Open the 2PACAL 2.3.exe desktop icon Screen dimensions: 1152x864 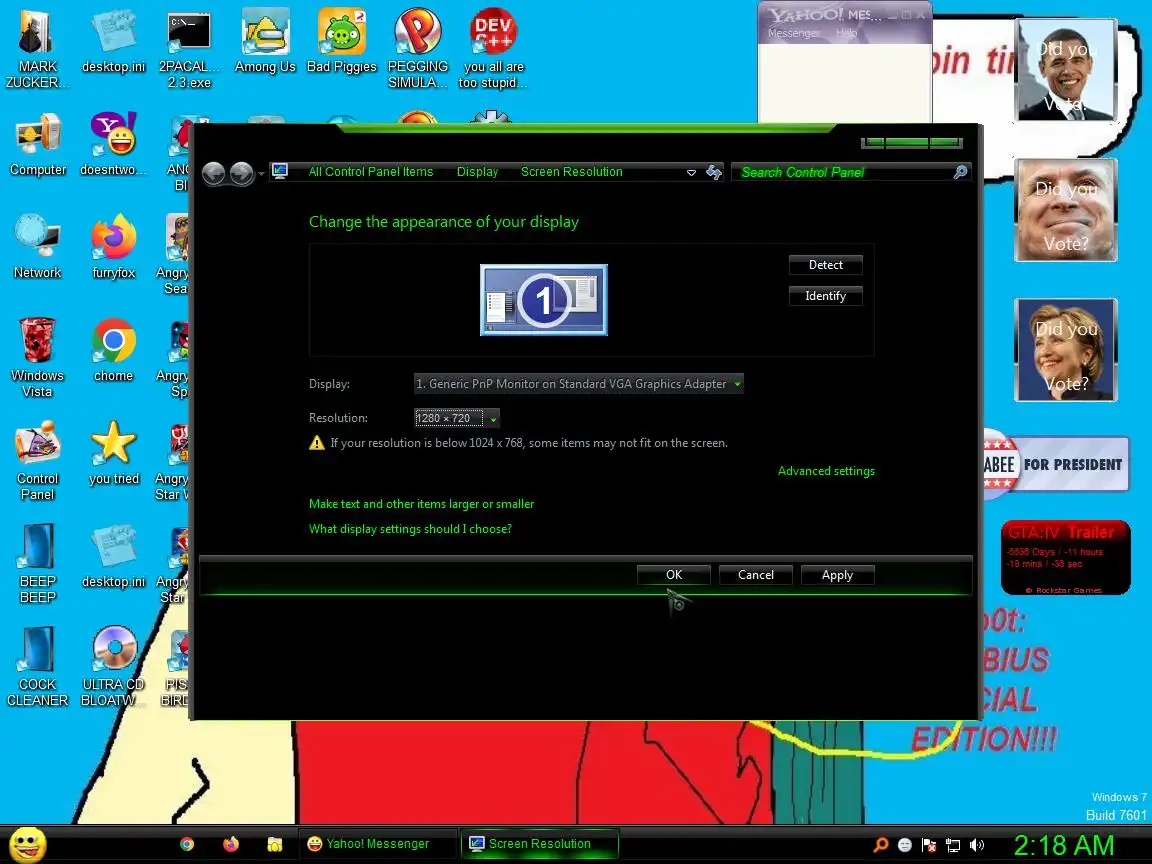189,48
